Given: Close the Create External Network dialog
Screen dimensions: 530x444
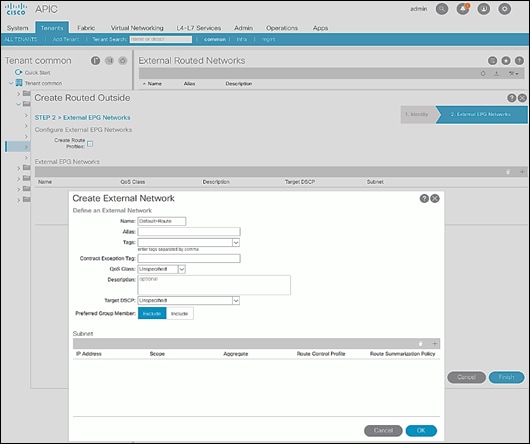Looking at the screenshot, I should [x=435, y=198].
